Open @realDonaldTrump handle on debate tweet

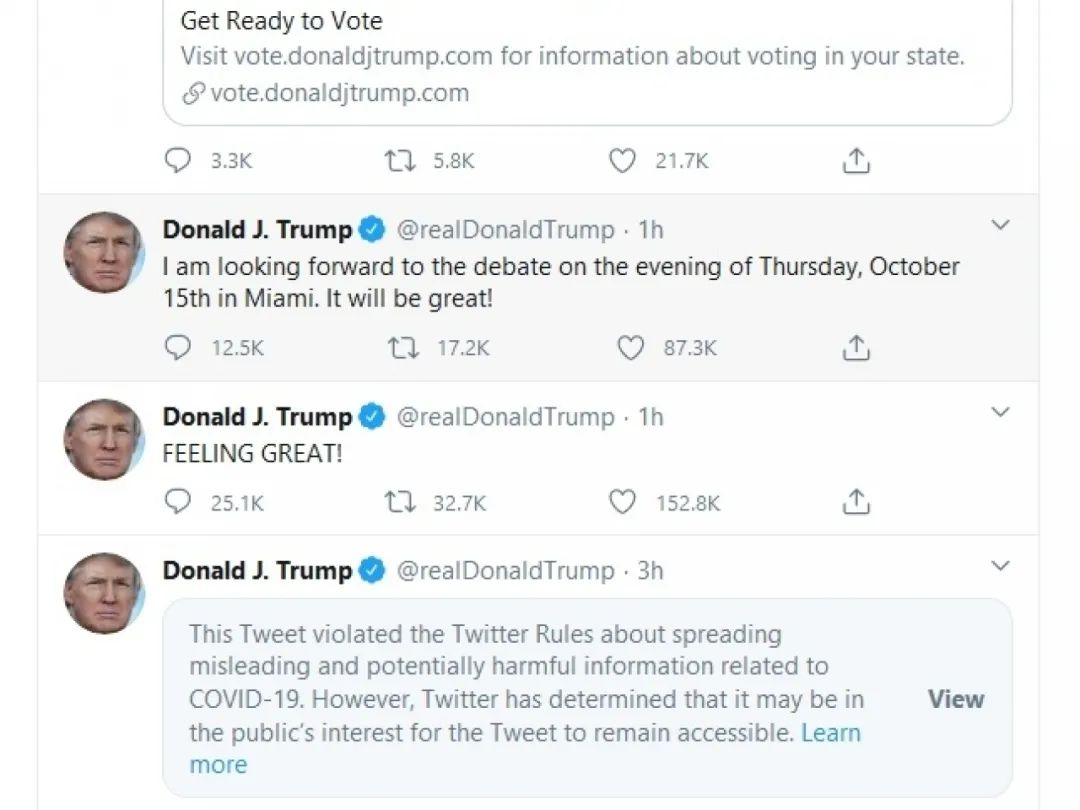(505, 229)
